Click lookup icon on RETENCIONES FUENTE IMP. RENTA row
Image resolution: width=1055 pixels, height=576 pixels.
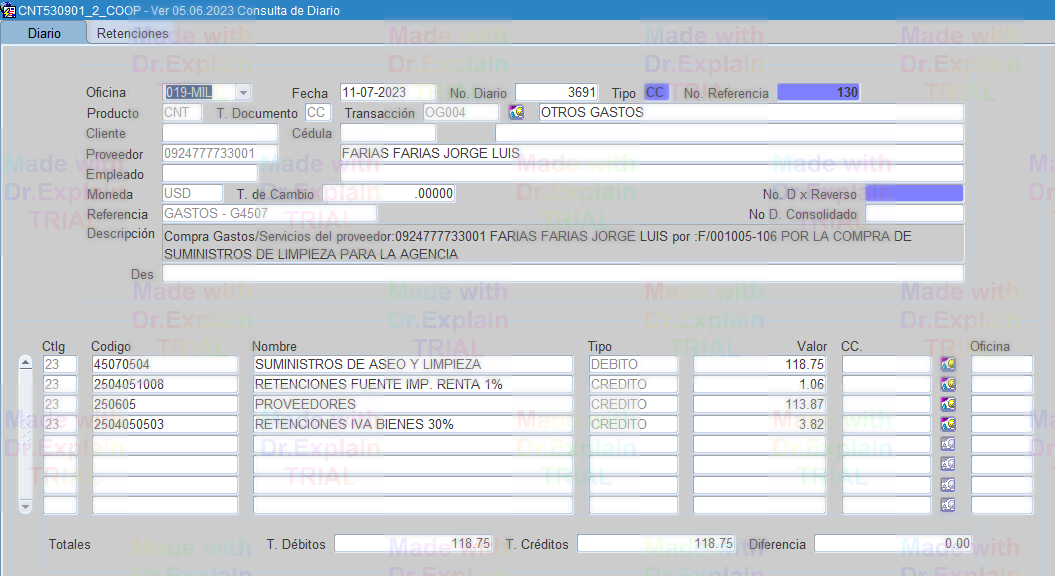(x=948, y=384)
